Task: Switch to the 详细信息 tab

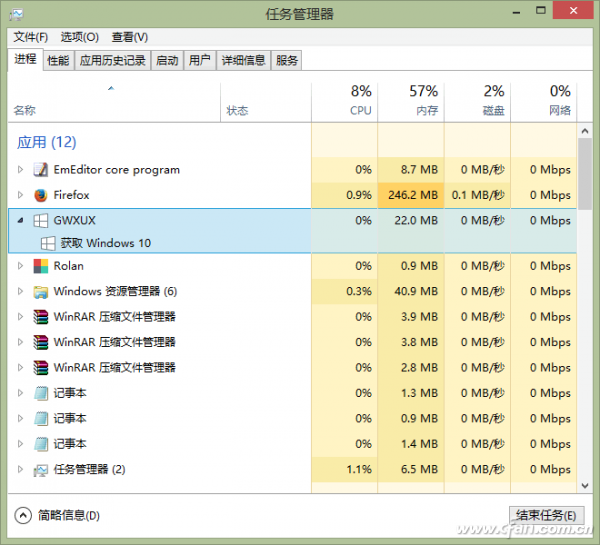Action: point(243,60)
